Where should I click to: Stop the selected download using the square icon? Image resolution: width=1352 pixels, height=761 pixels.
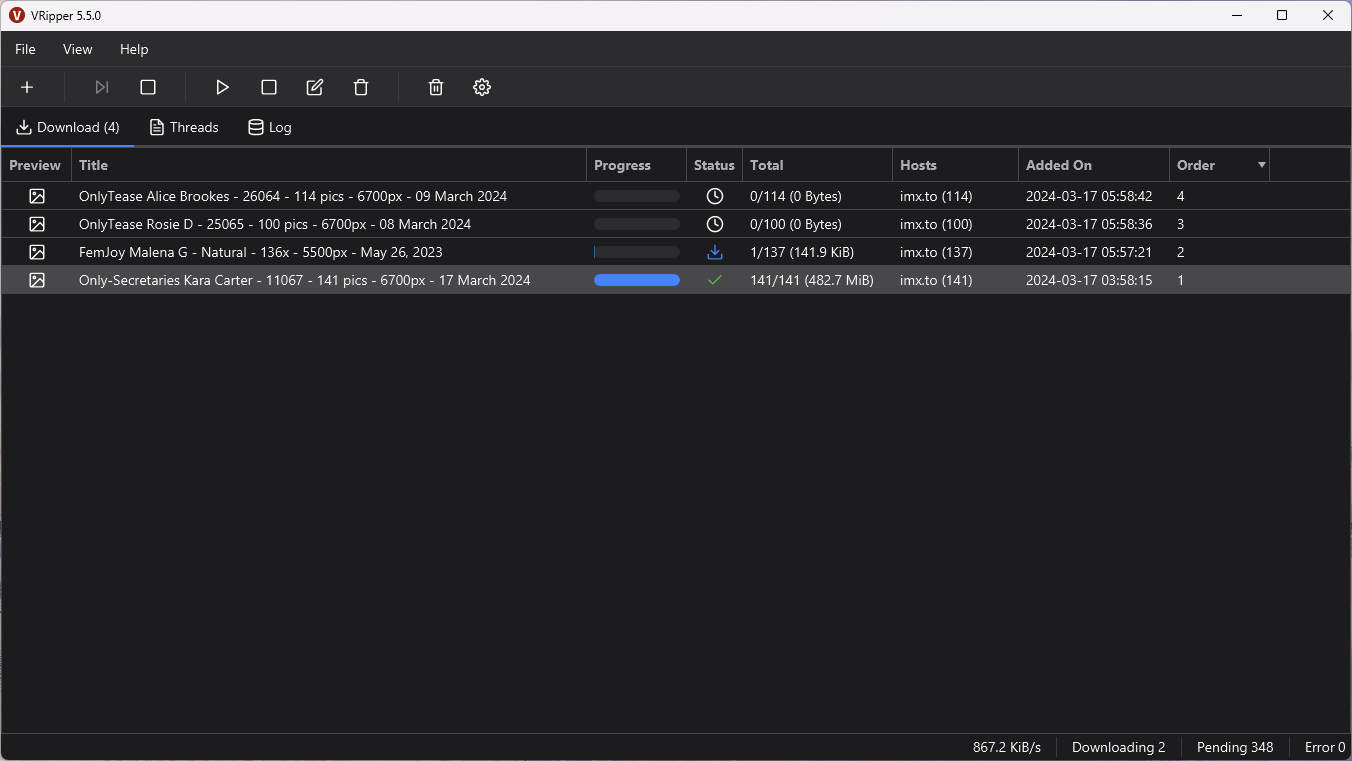tap(269, 87)
